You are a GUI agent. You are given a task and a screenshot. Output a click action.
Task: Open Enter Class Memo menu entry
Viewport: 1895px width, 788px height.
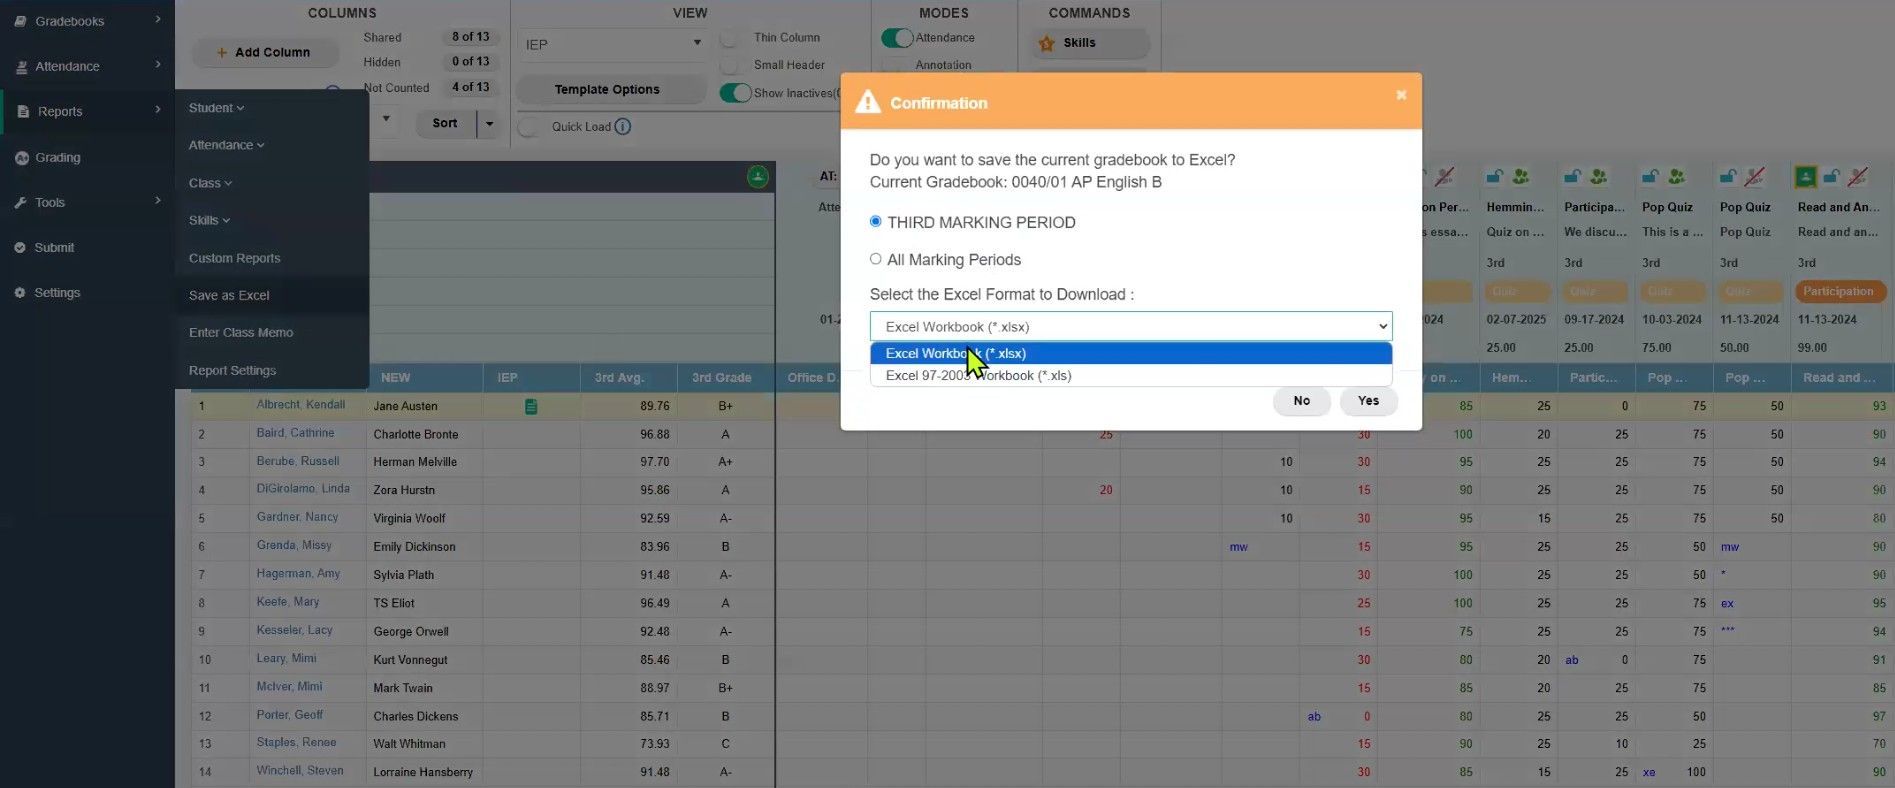click(x=241, y=333)
